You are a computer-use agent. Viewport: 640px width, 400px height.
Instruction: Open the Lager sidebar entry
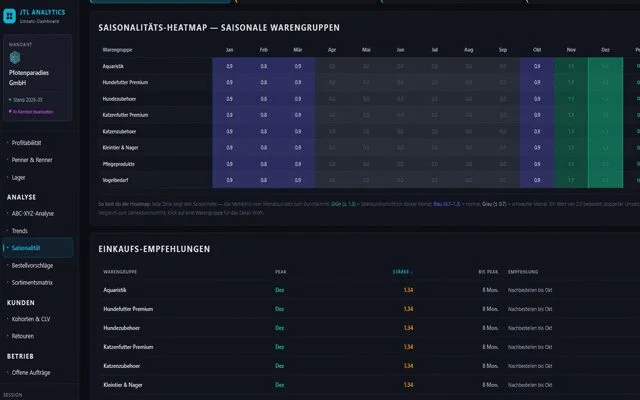click(x=18, y=178)
